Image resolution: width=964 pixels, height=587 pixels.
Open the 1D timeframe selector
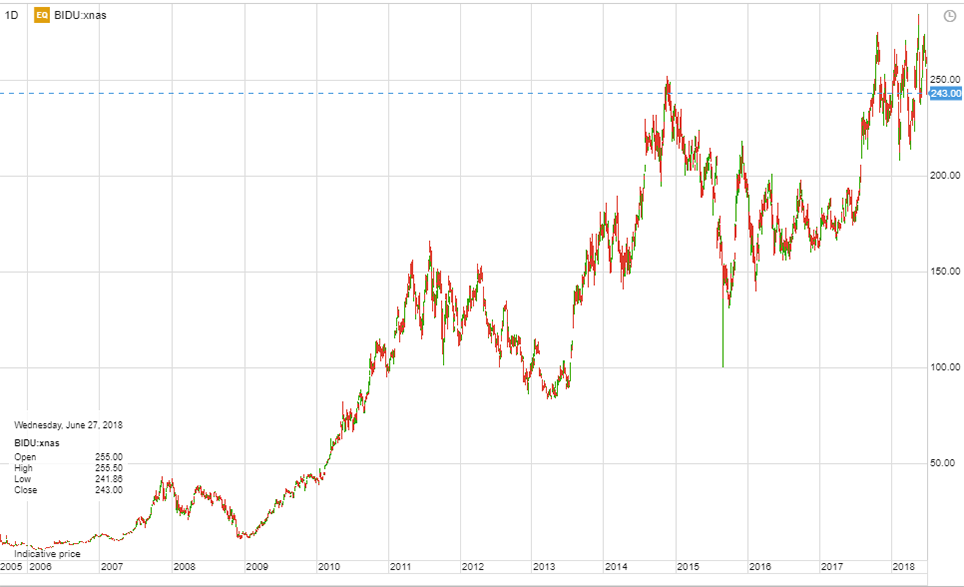11,15
